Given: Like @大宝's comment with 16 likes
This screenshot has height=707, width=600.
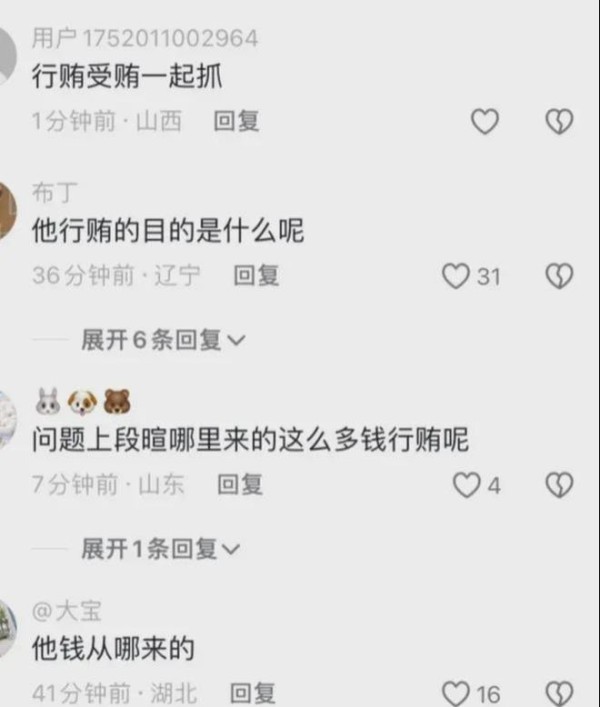Looking at the screenshot, I should coord(456,693).
